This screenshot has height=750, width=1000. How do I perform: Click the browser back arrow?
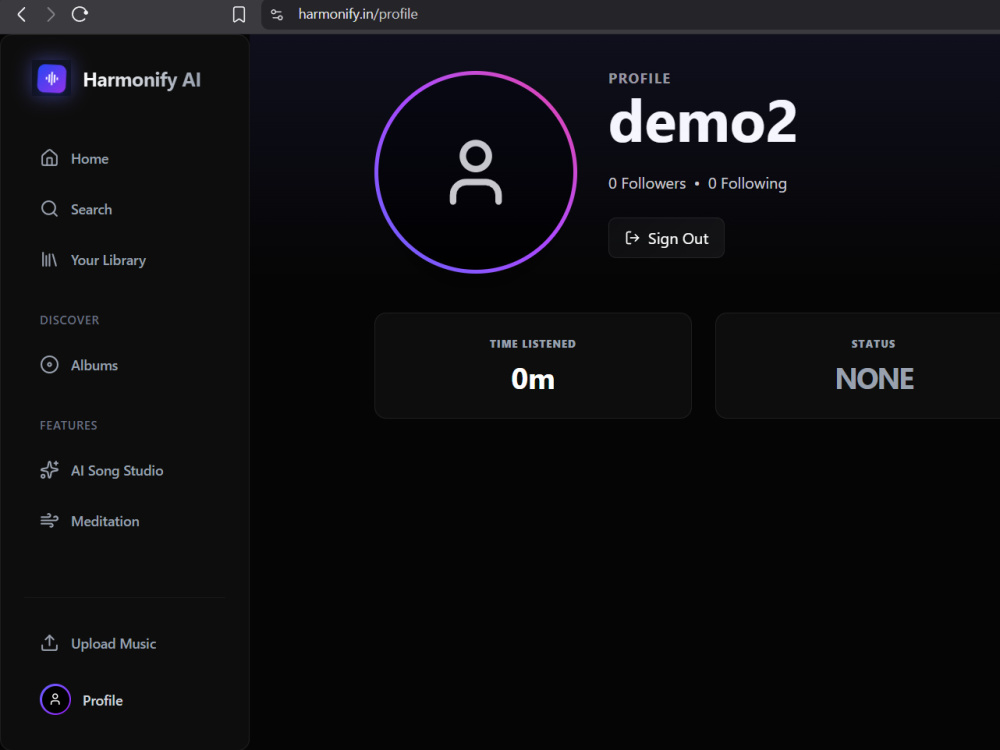[22, 14]
